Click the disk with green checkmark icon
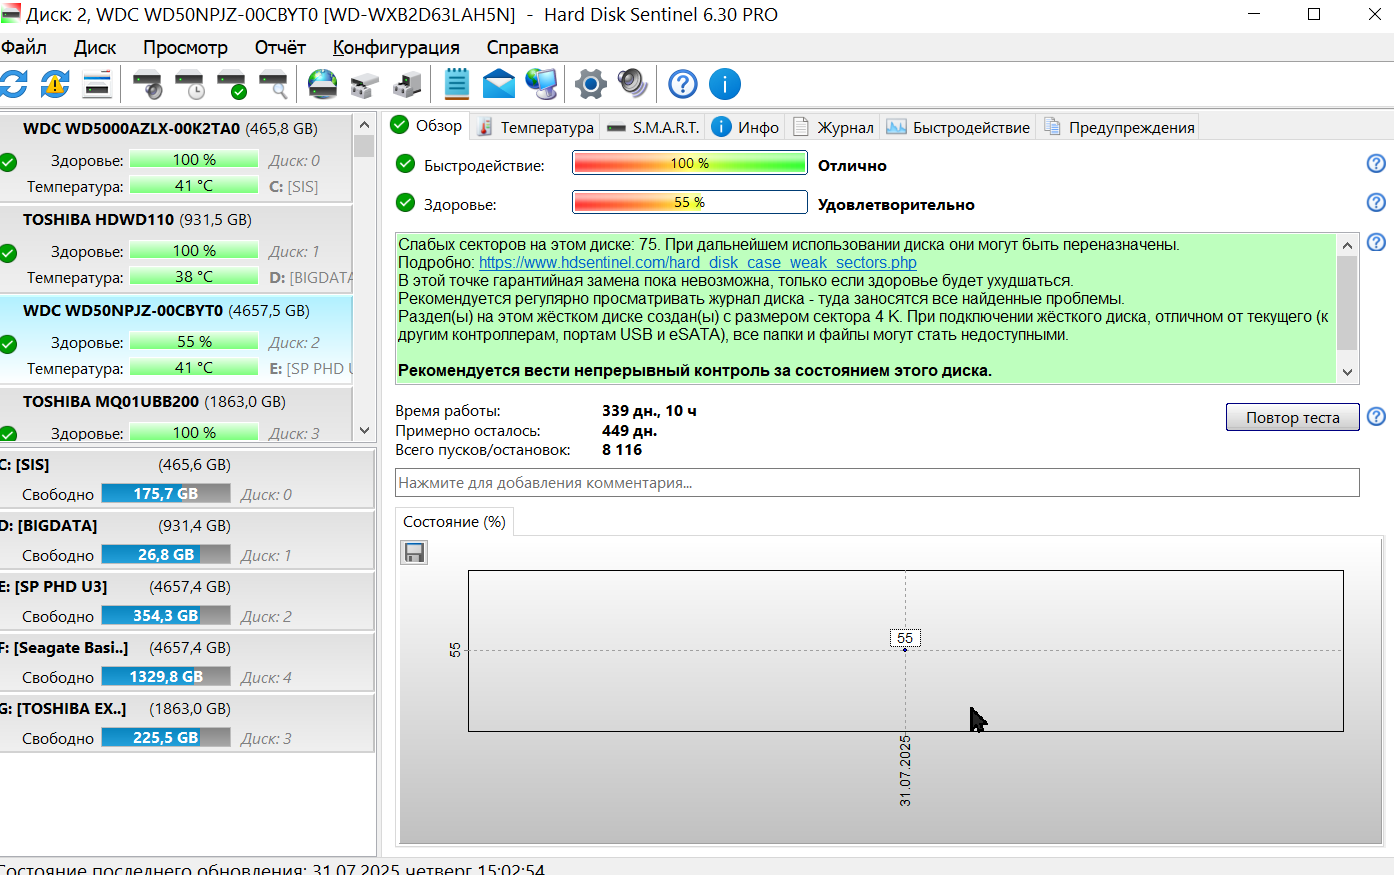 pos(232,84)
